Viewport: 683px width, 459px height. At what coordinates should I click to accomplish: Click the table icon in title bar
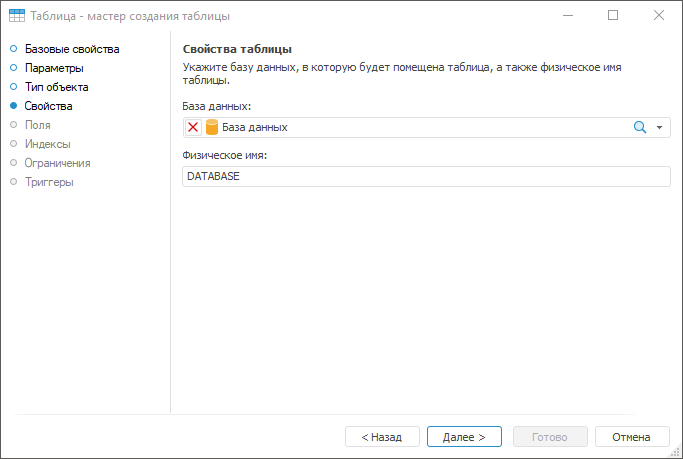pos(17,16)
